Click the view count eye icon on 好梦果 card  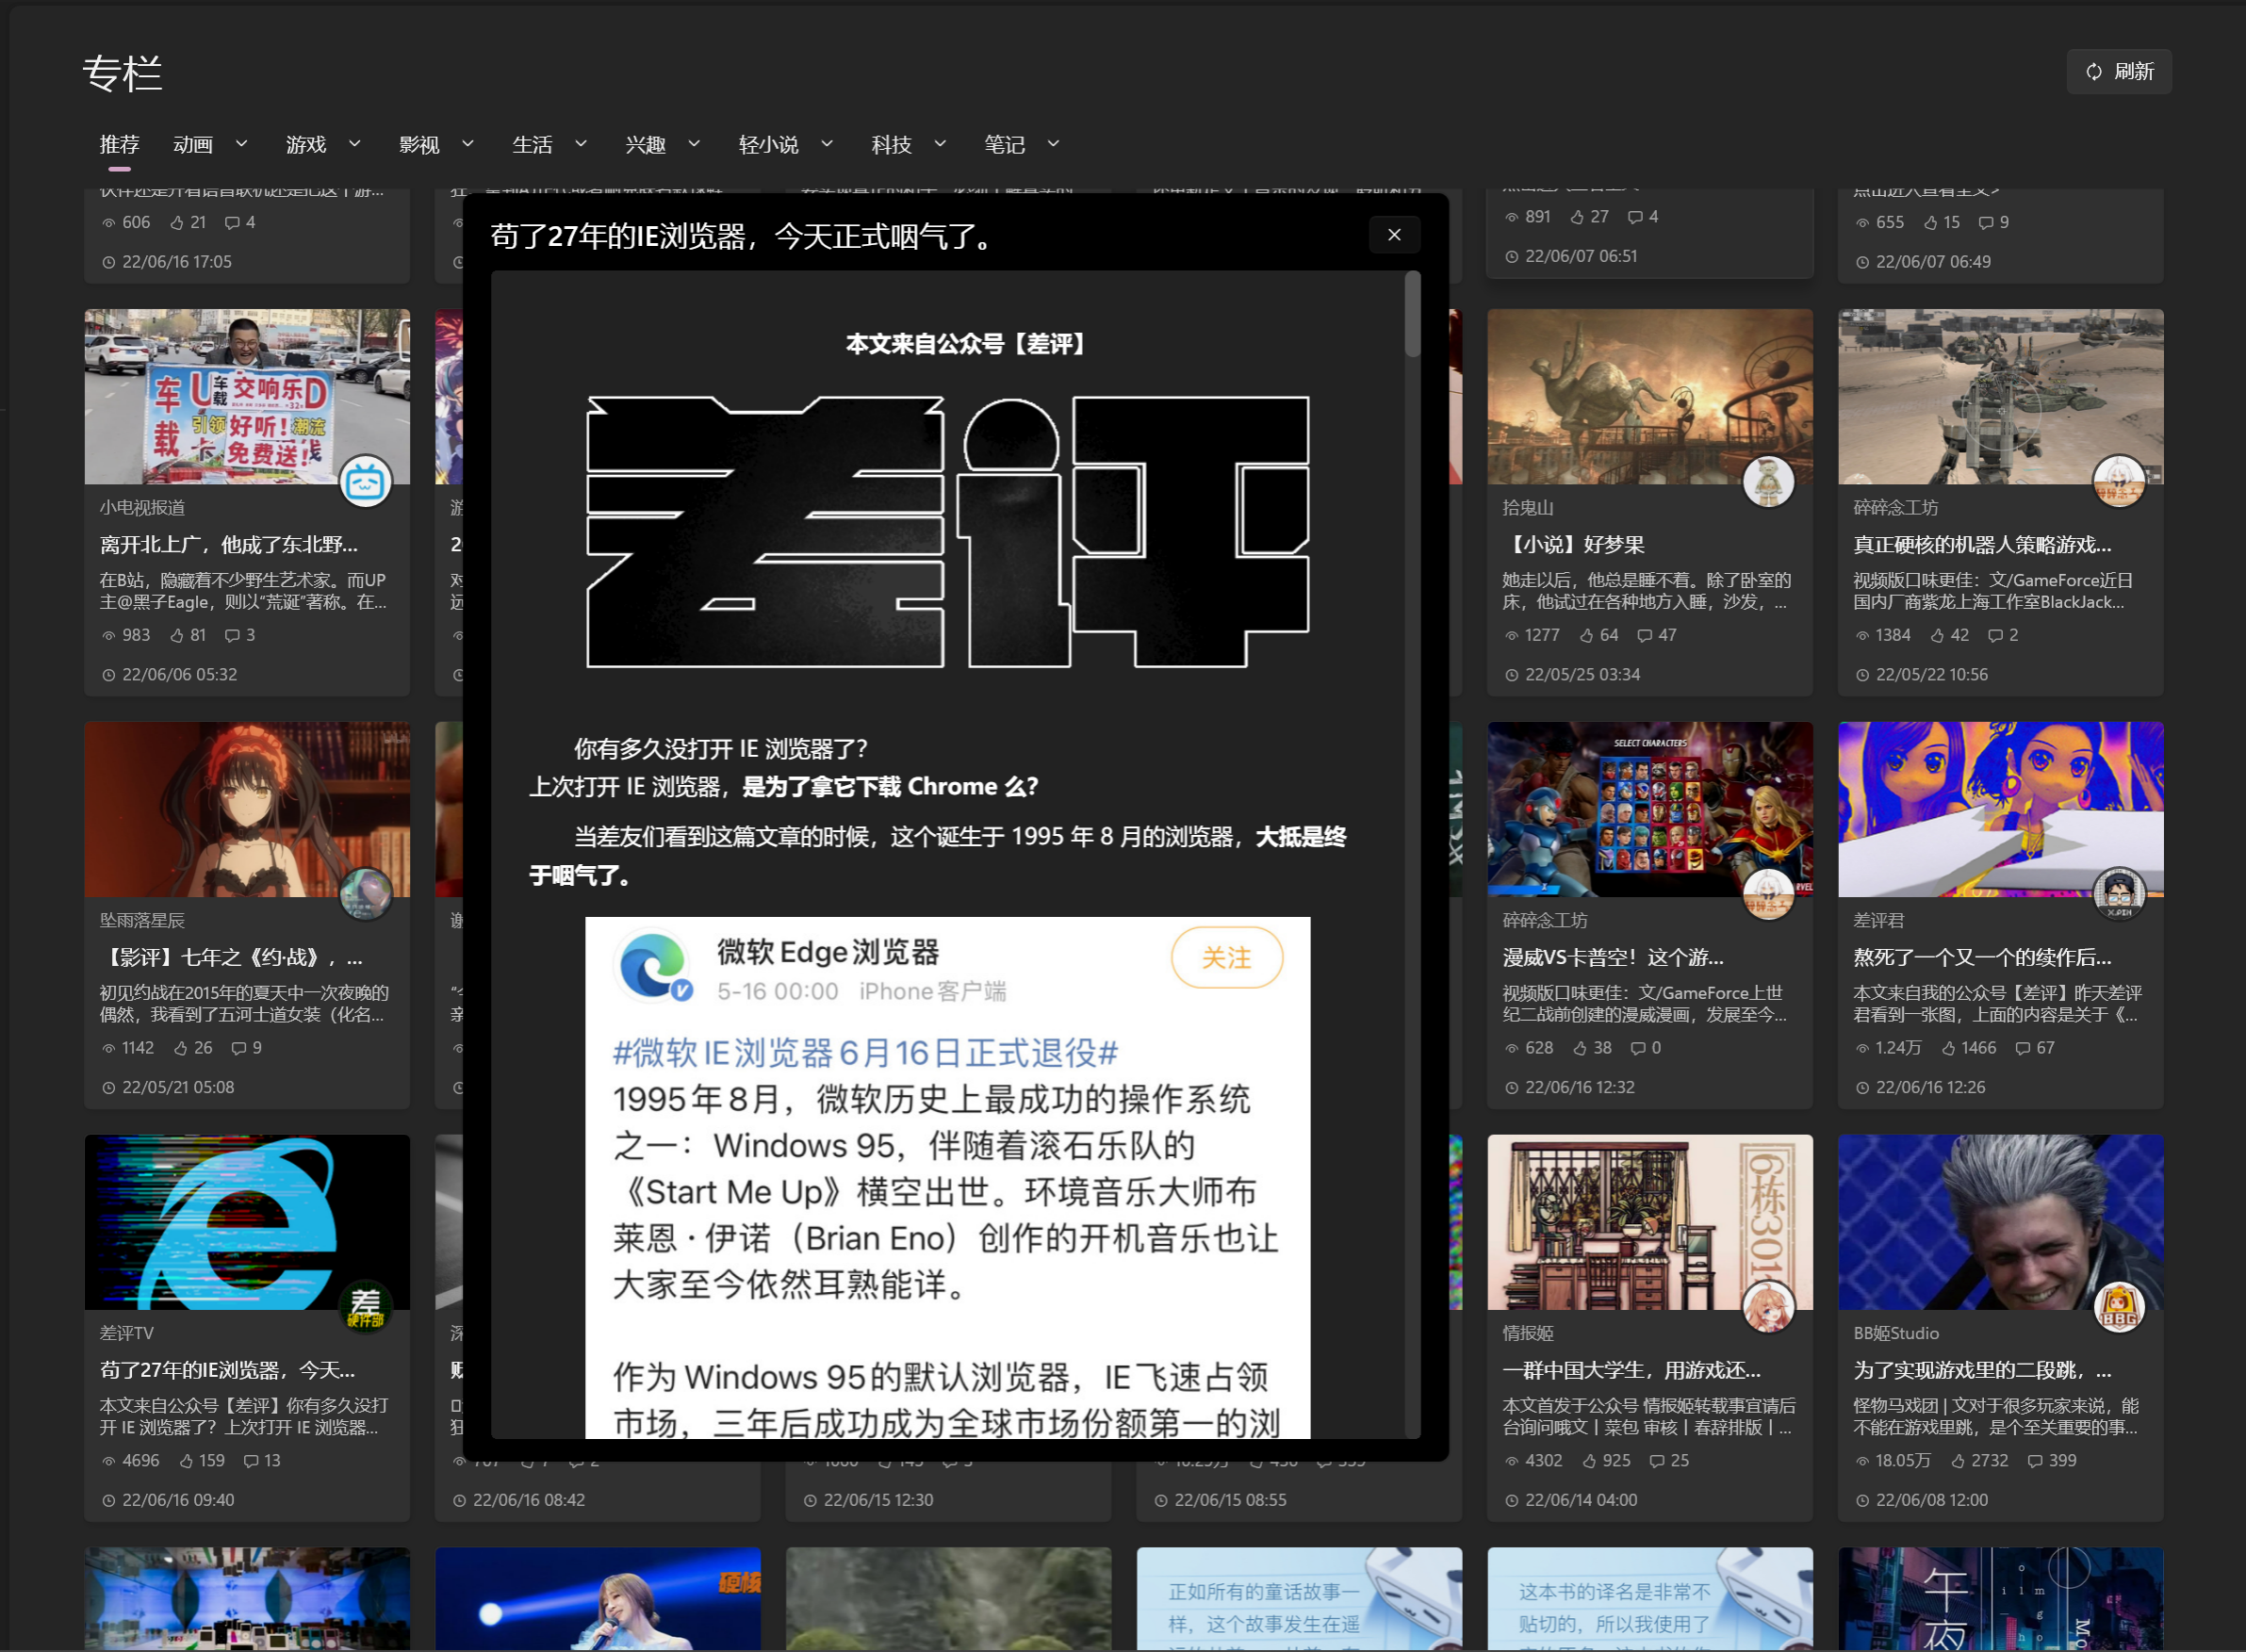pos(1513,634)
